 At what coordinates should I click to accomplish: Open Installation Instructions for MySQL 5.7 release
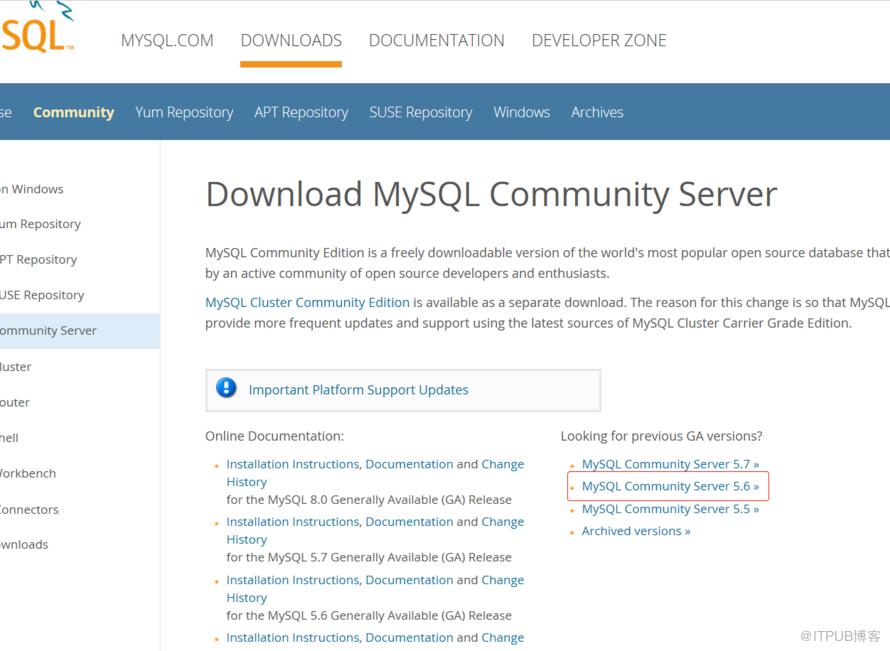(293, 522)
